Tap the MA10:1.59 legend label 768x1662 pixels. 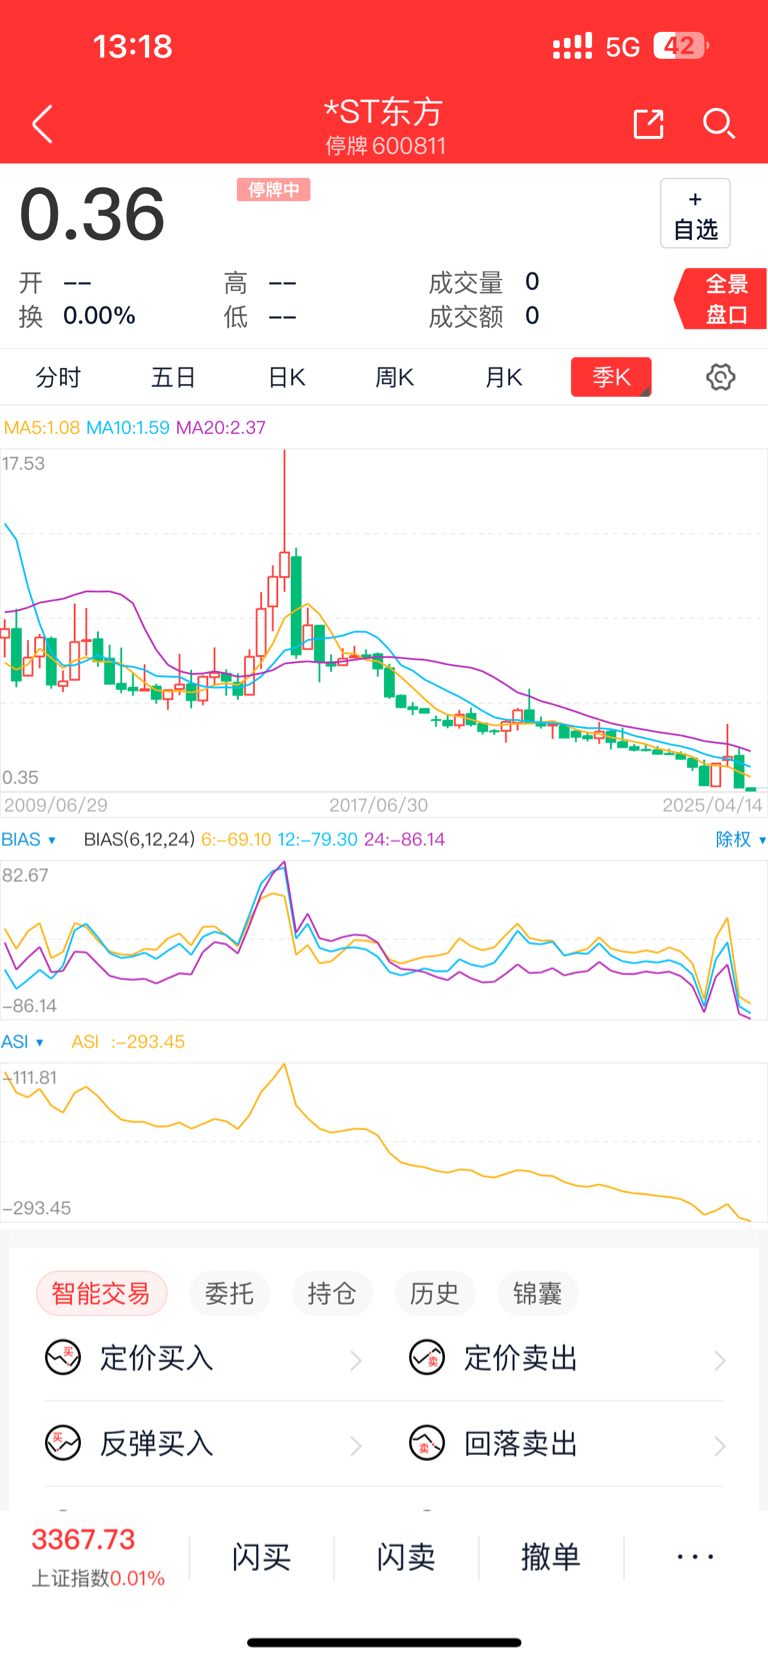pos(128,428)
